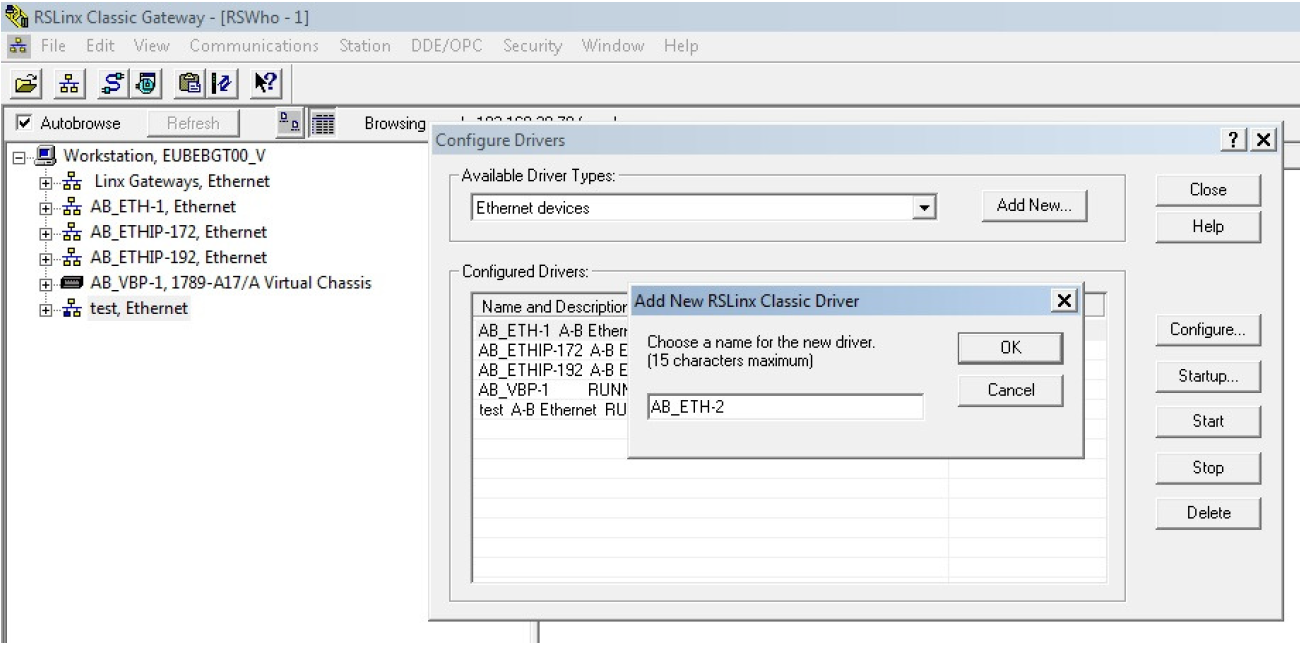Select AB_ETHIP-192 row in Configured Drivers list
1300x645 pixels.
[x=552, y=369]
